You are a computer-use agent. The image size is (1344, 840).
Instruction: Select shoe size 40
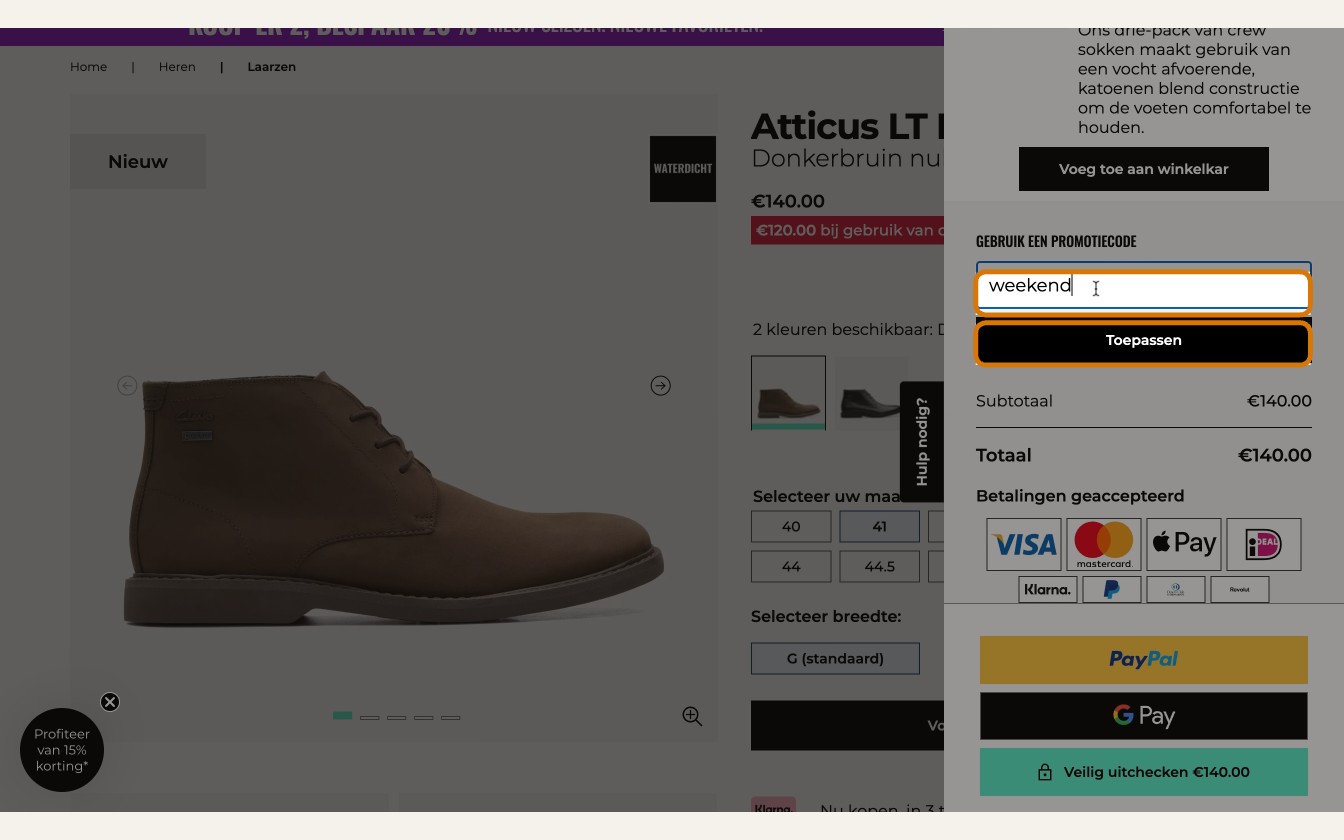tap(791, 527)
